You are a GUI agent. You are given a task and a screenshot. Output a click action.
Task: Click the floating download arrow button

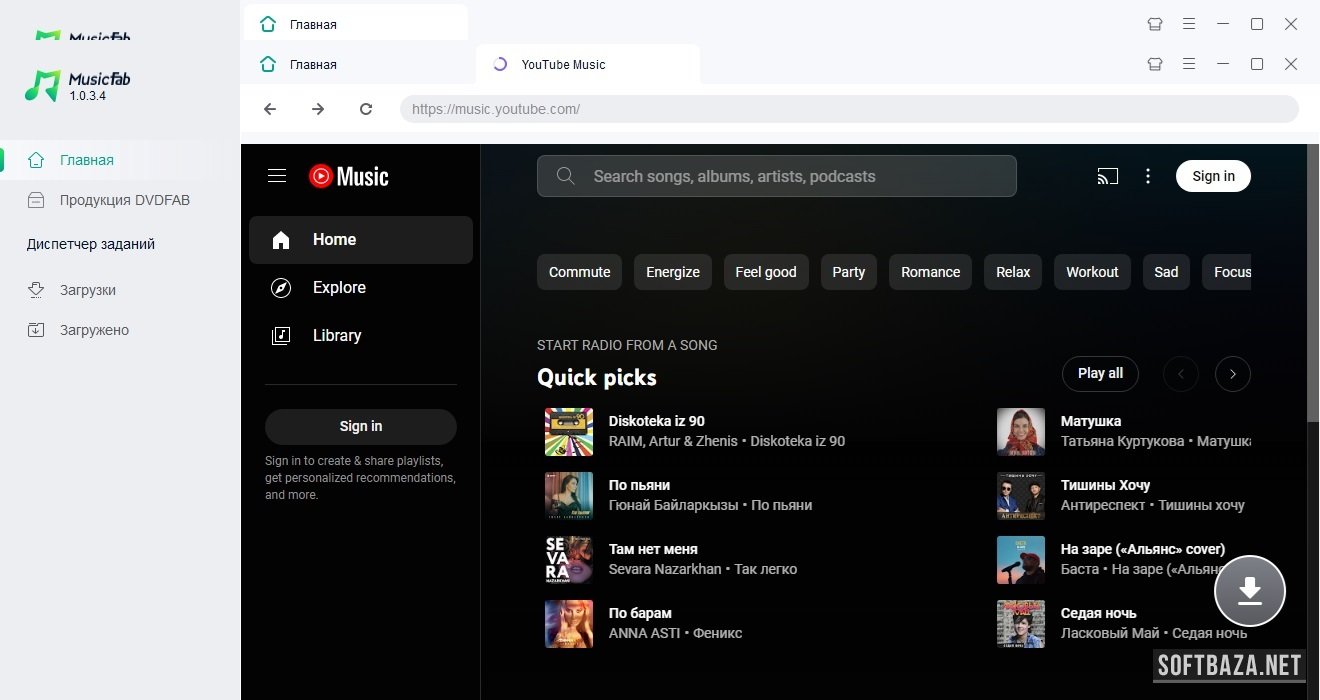[x=1249, y=591]
